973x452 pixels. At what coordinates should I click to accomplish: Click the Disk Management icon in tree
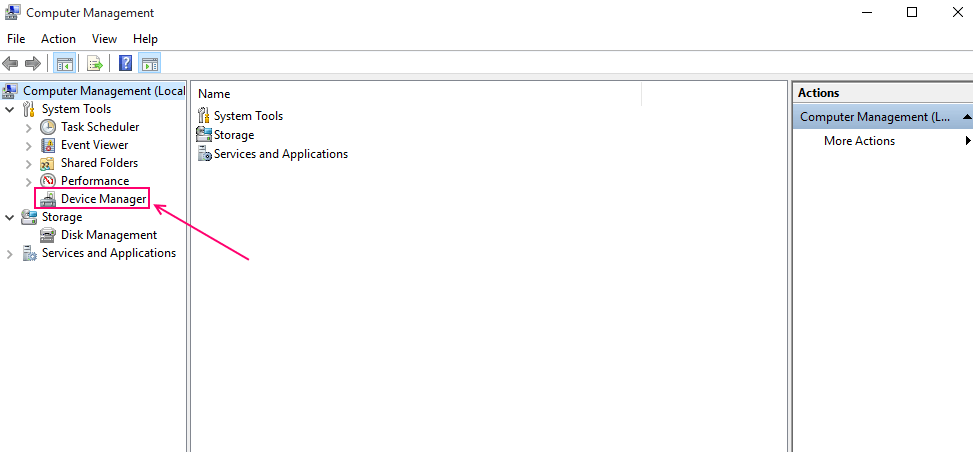click(x=48, y=235)
